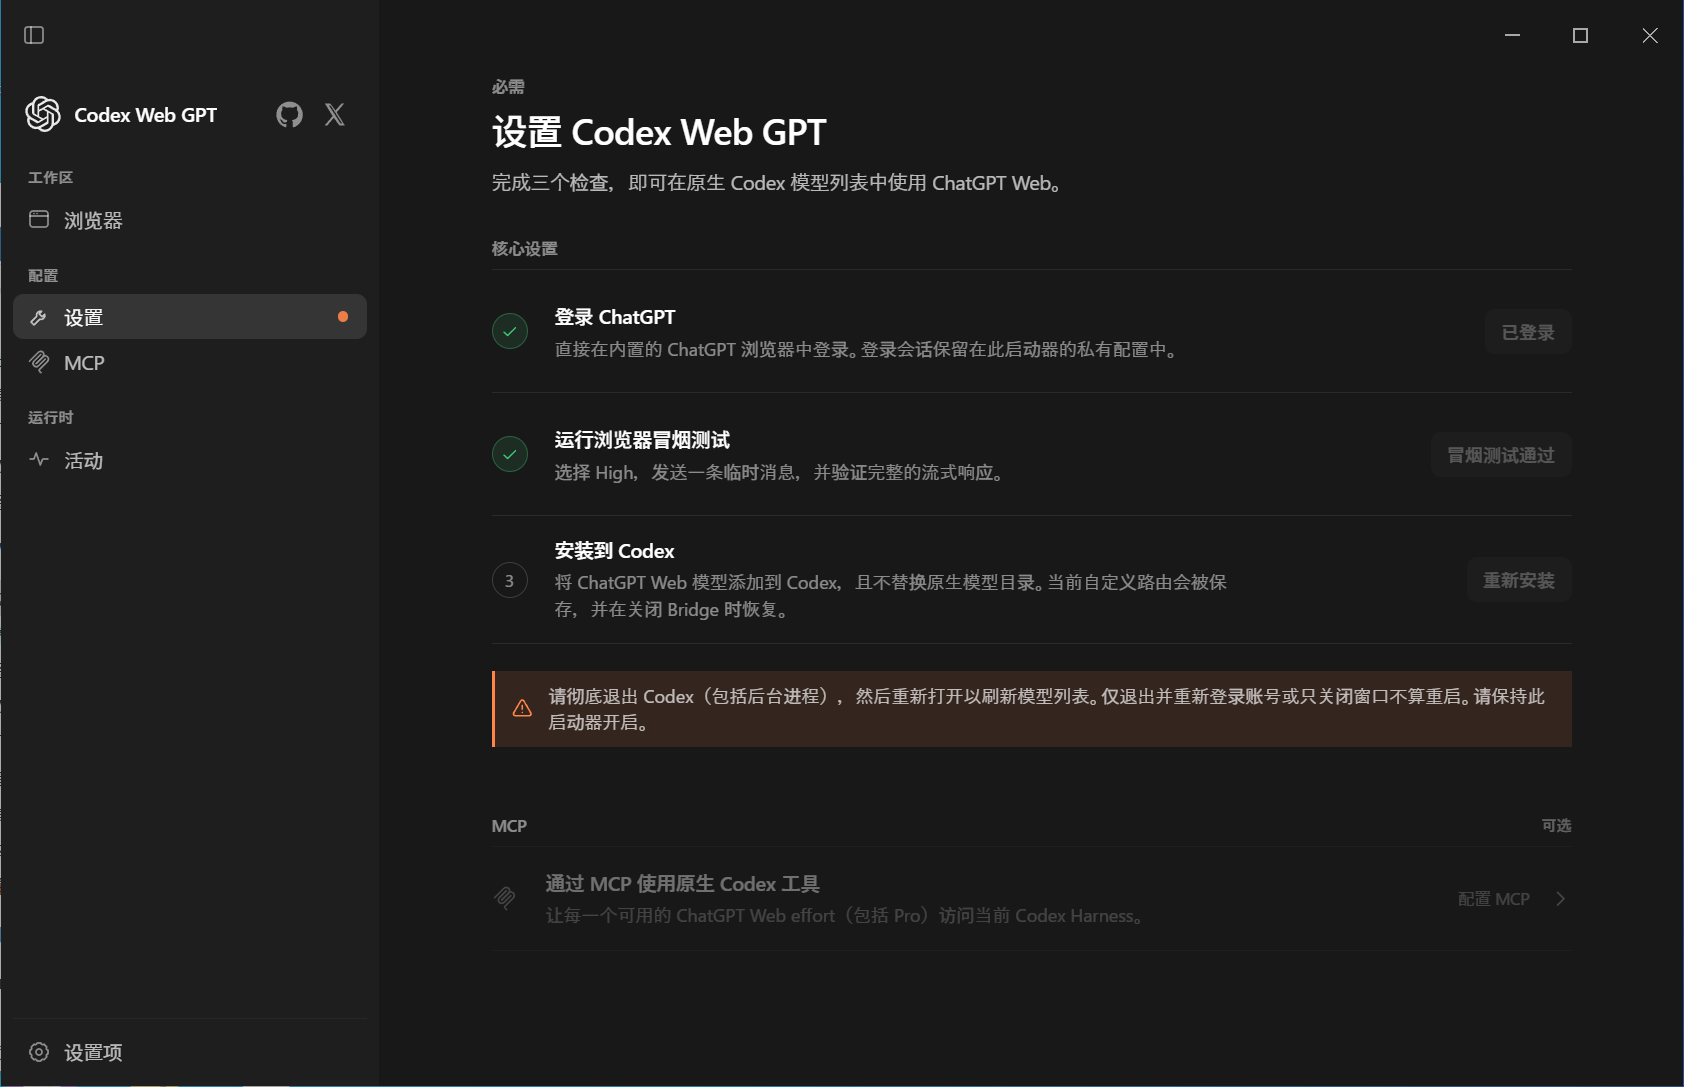This screenshot has height=1087, width=1684.
Task: Click the restart Codex warning message text
Action: coord(1046,709)
